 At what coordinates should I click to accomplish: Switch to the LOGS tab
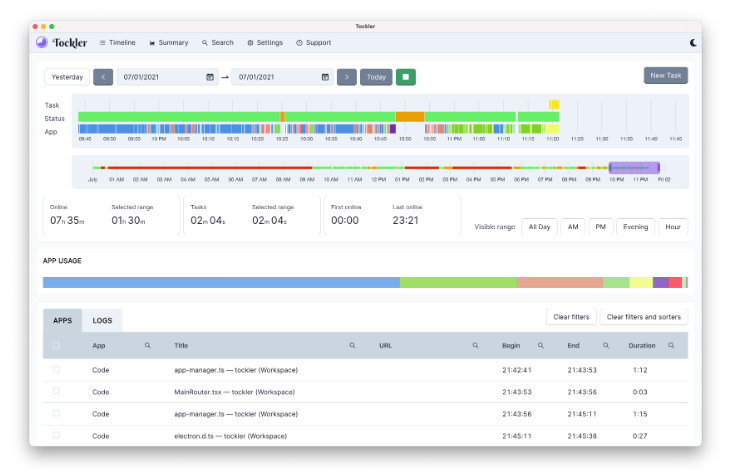pyautogui.click(x=102, y=320)
